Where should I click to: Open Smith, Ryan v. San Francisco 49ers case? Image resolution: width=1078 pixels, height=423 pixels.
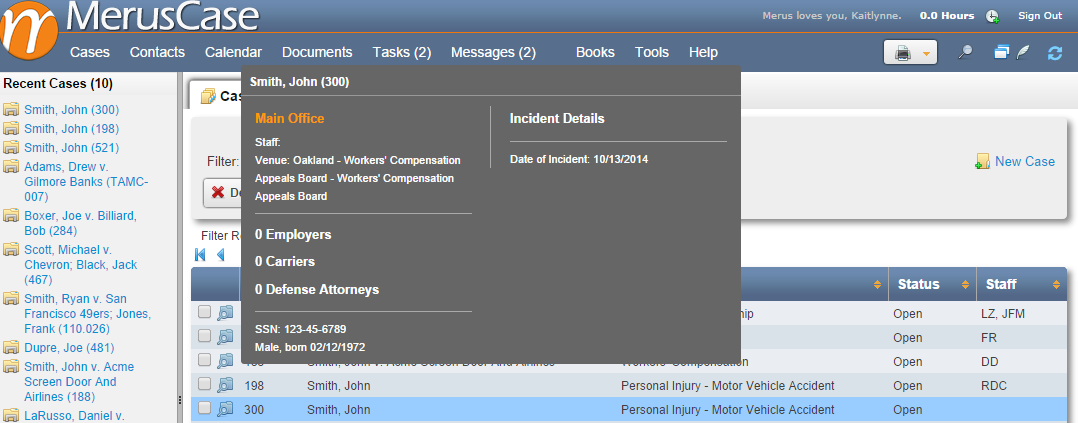(x=87, y=313)
